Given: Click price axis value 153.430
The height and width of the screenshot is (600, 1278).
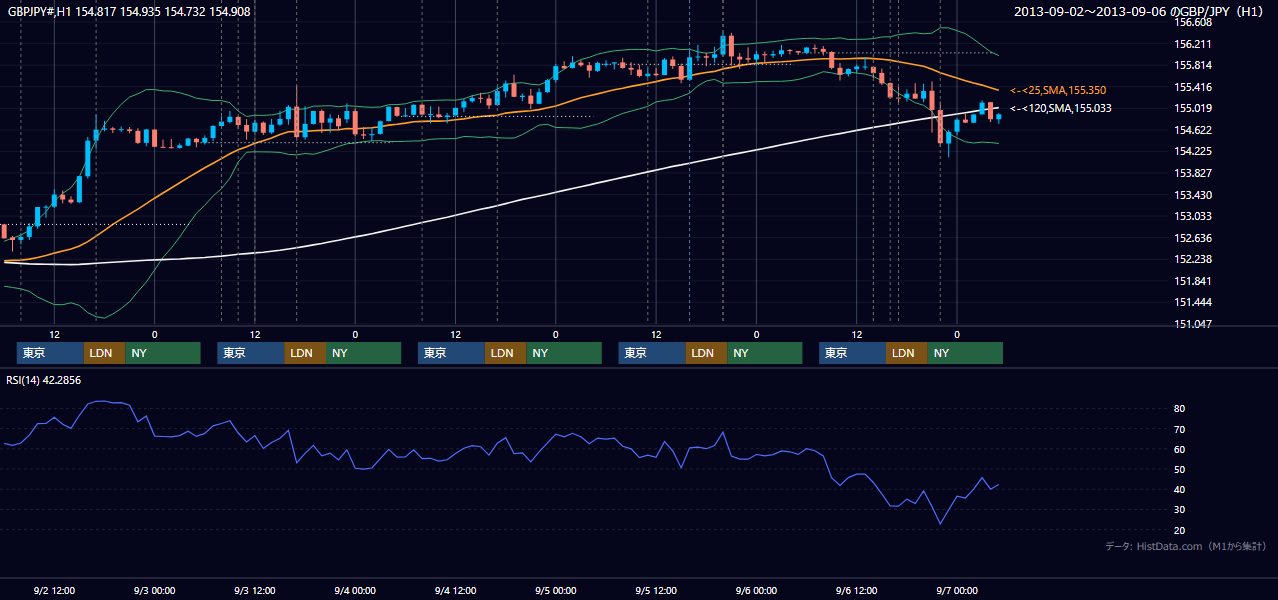Looking at the screenshot, I should coord(1194,195).
